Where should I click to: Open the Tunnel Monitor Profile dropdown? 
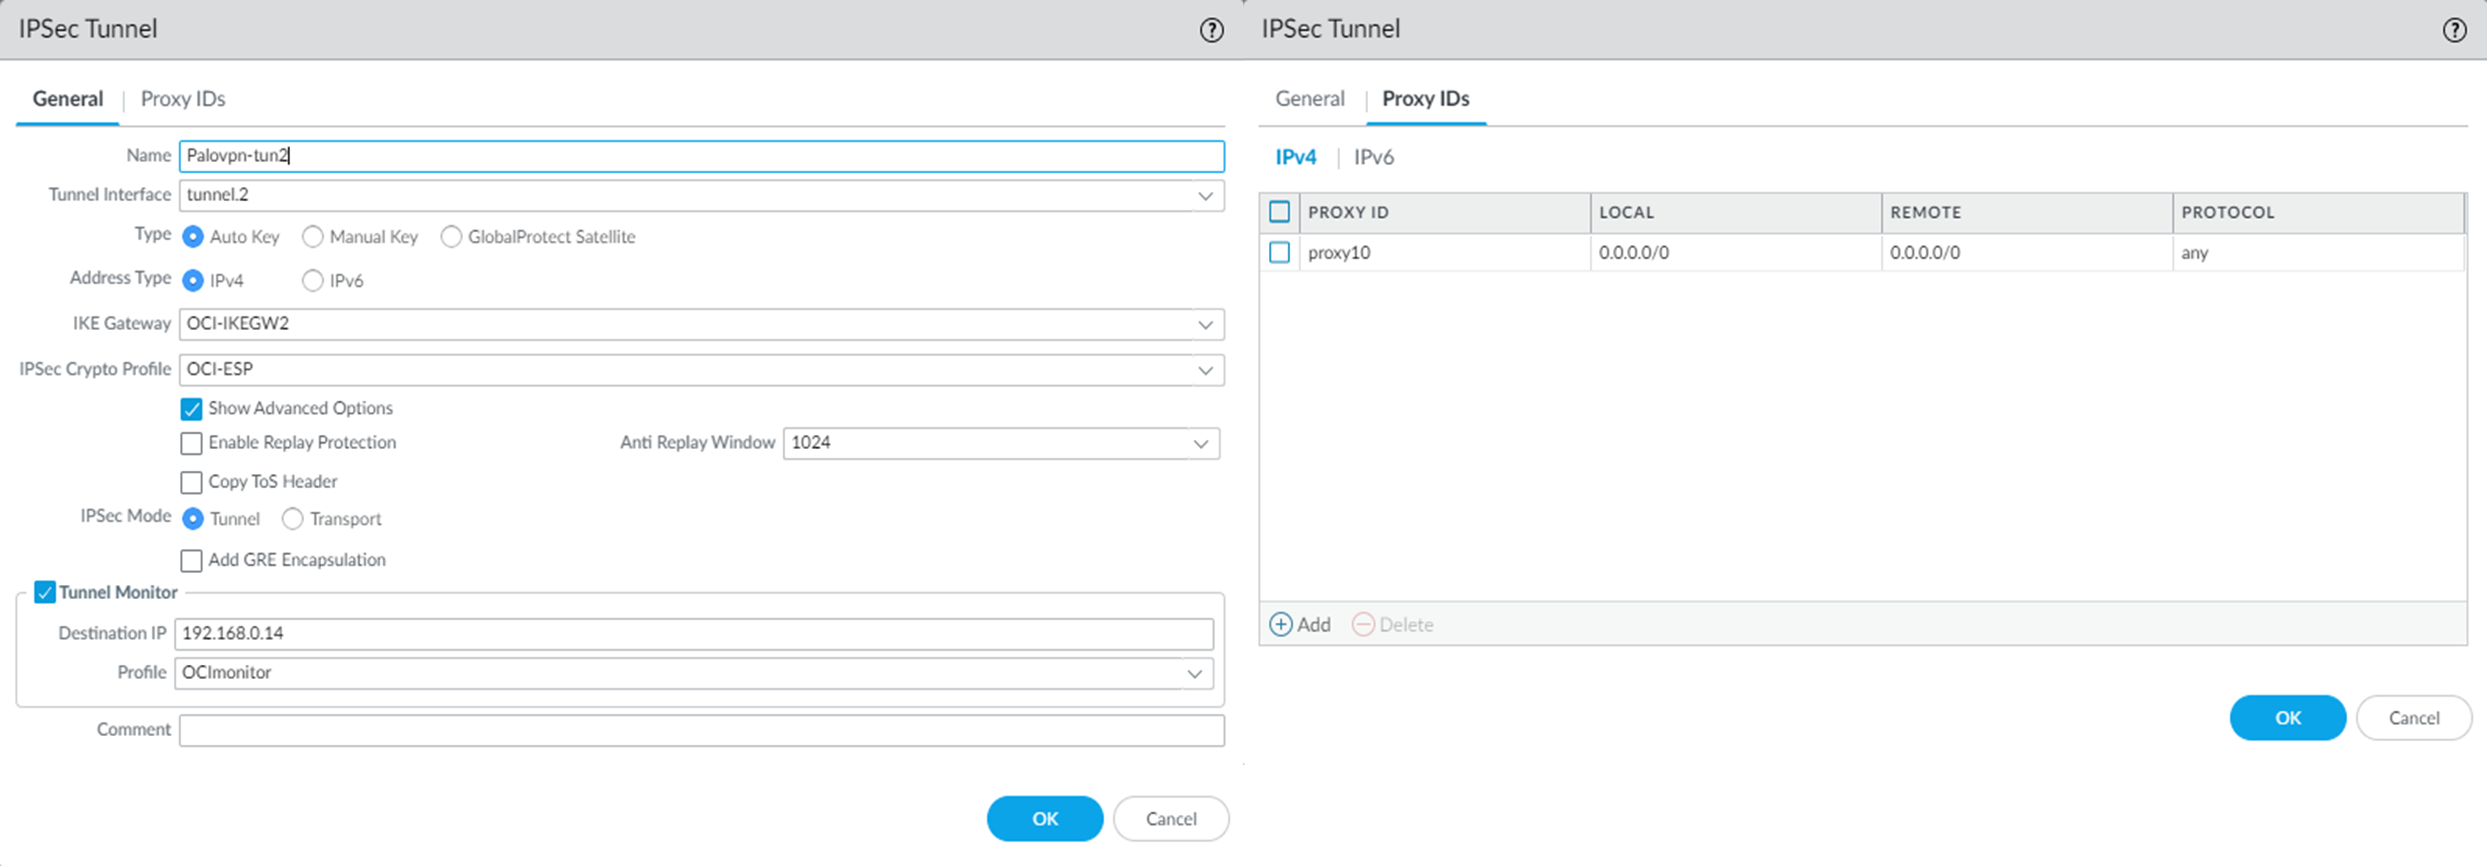coord(1194,674)
